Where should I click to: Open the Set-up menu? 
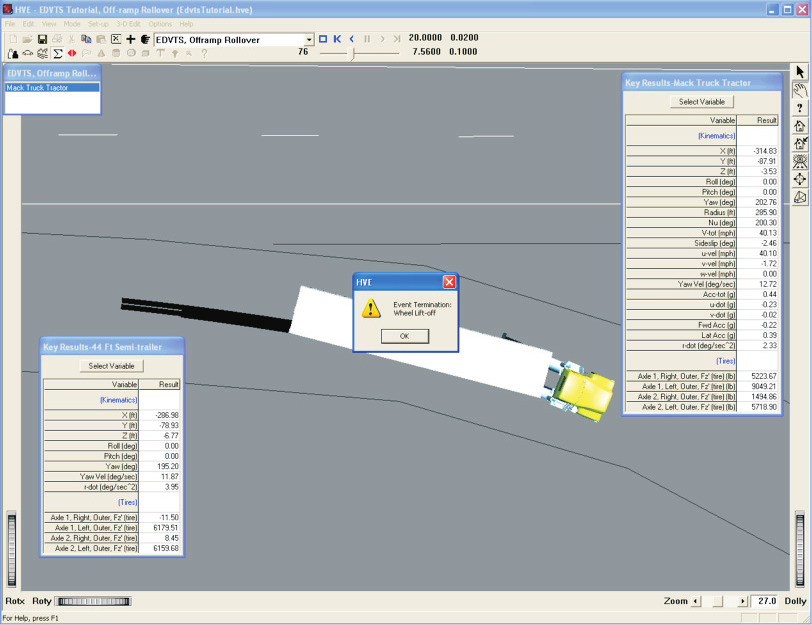(98, 24)
